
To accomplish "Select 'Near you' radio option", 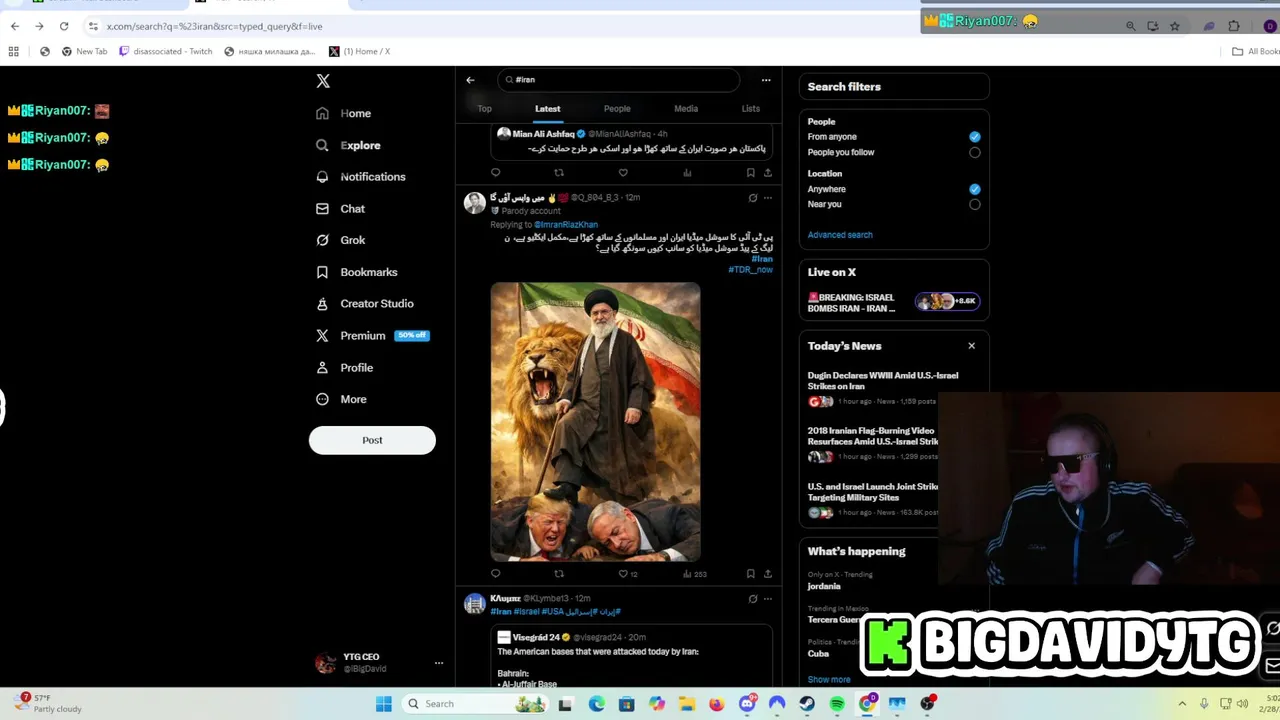I will (x=975, y=205).
